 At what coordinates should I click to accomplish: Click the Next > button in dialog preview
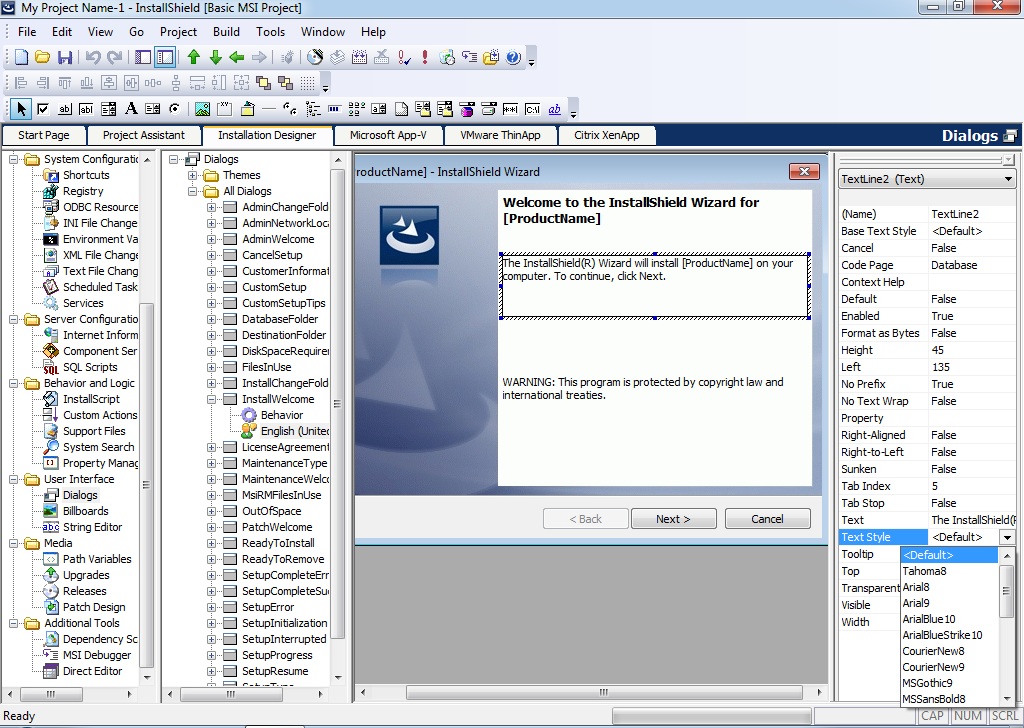pyautogui.click(x=673, y=519)
